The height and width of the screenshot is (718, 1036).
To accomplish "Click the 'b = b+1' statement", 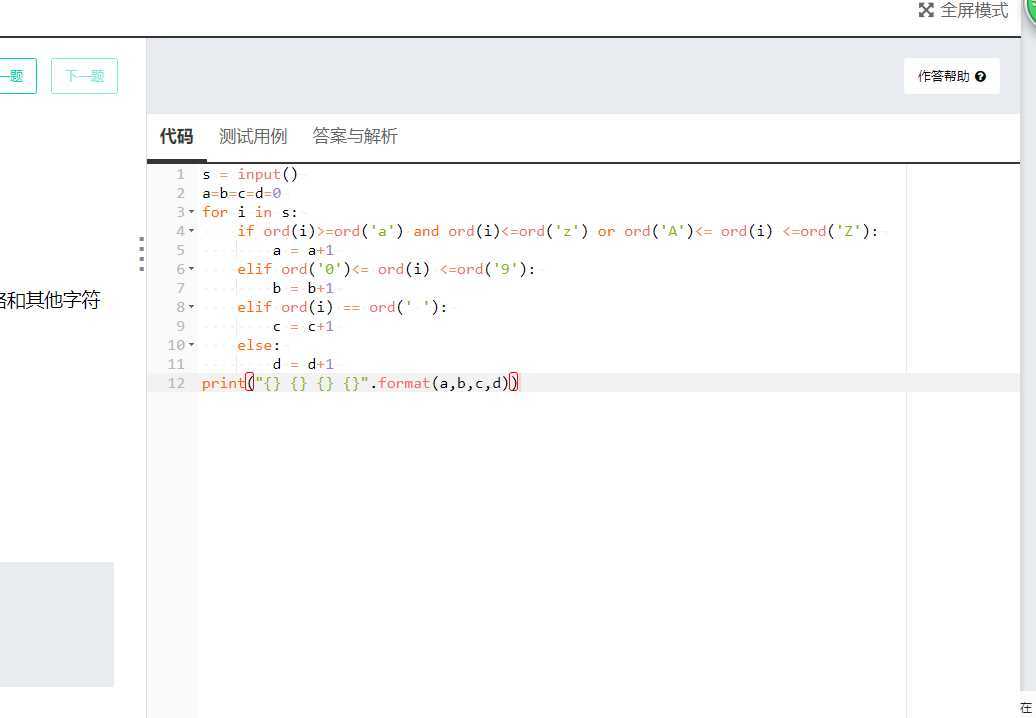I will (303, 288).
